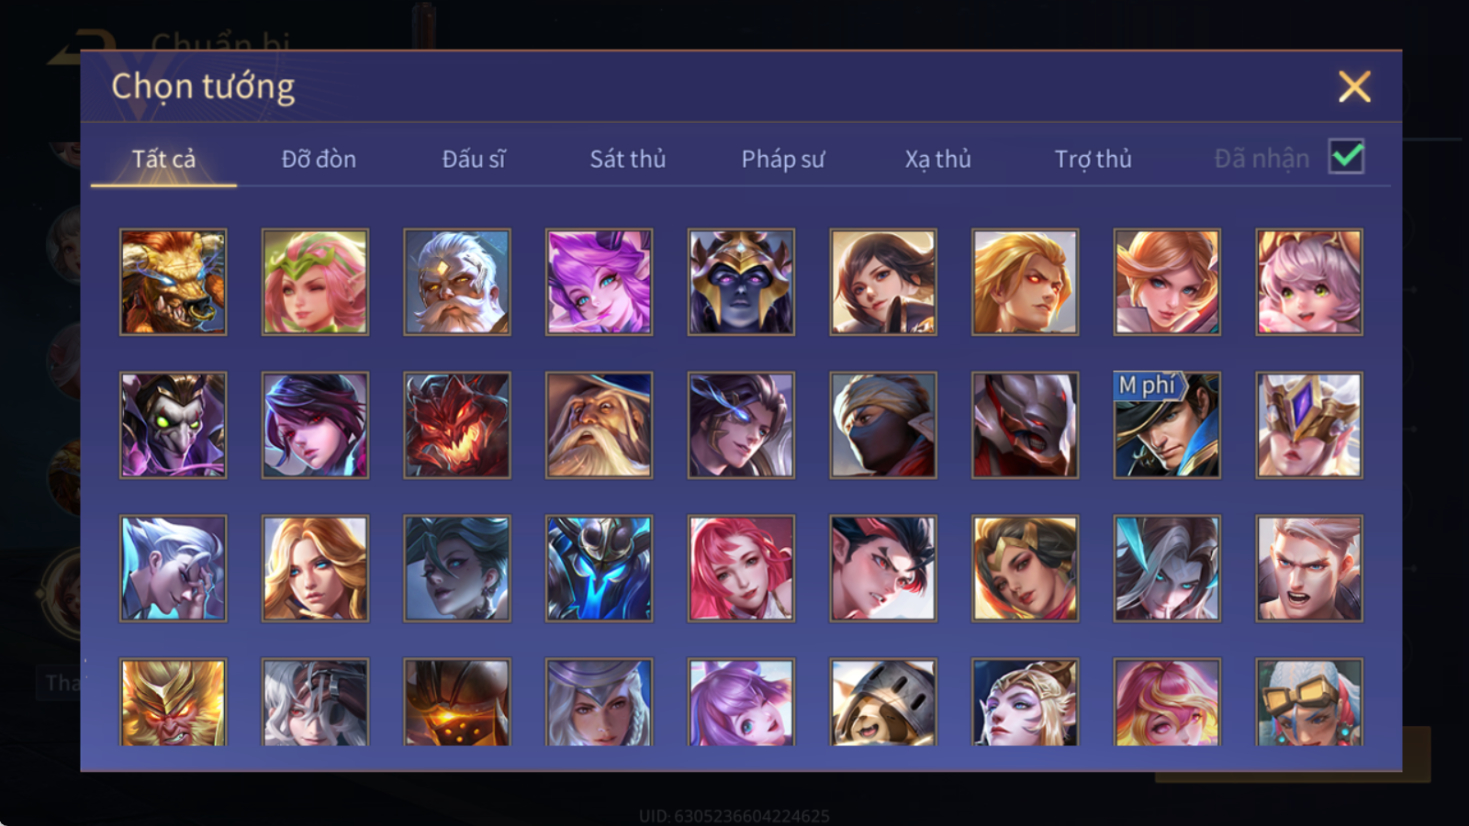Screen dimensions: 1469x826
Task: Select the red fire demon hero
Action: coord(457,425)
